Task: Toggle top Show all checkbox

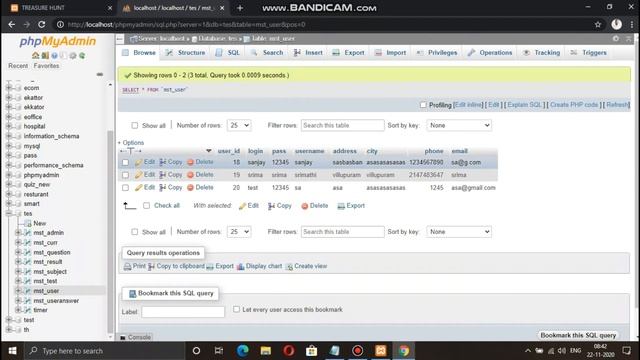Action: [135, 125]
